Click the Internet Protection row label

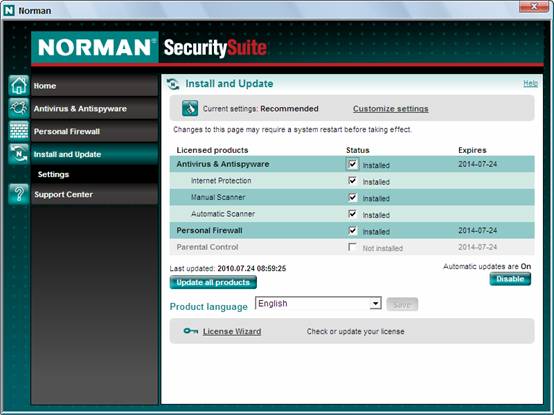[221, 180]
